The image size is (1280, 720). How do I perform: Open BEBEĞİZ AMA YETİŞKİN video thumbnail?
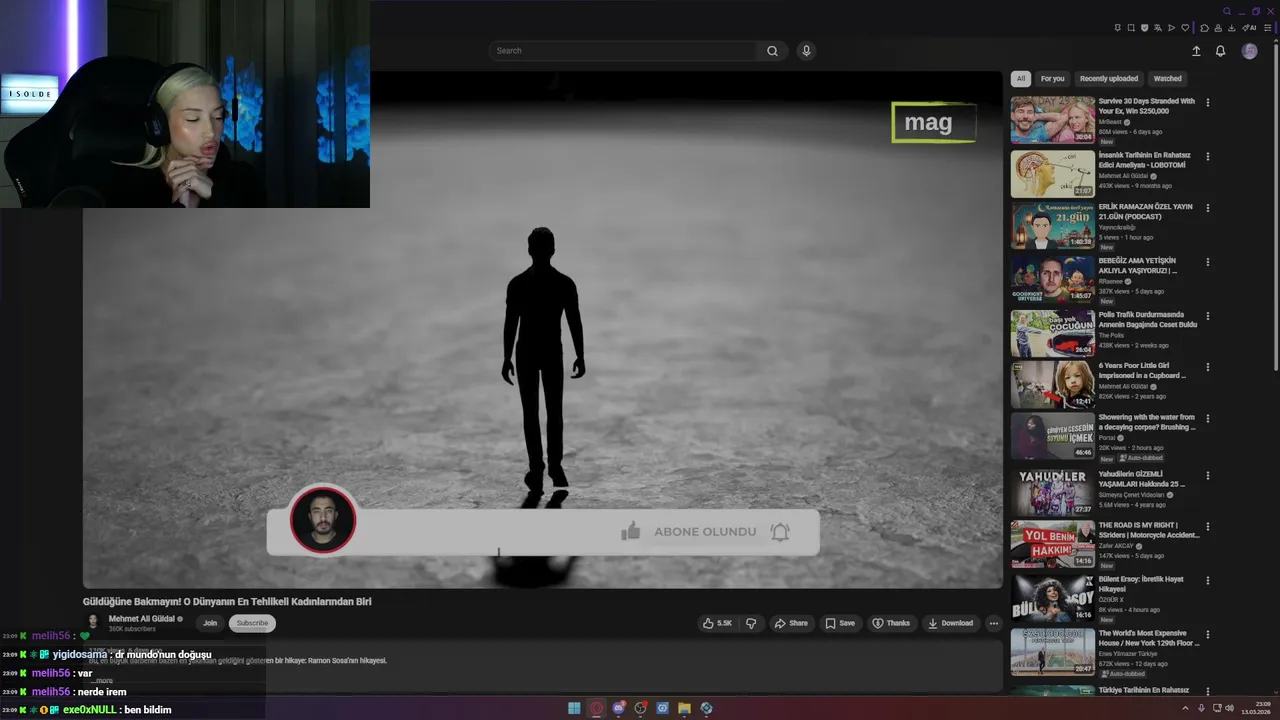[1052, 279]
